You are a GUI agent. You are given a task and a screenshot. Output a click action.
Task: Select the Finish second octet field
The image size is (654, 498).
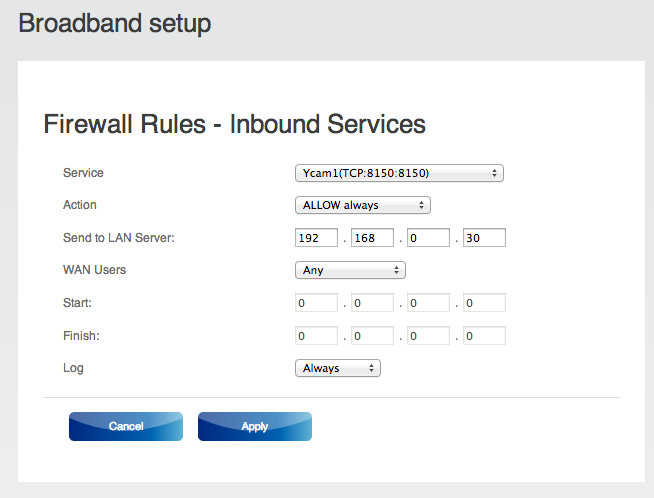pyautogui.click(x=372, y=336)
